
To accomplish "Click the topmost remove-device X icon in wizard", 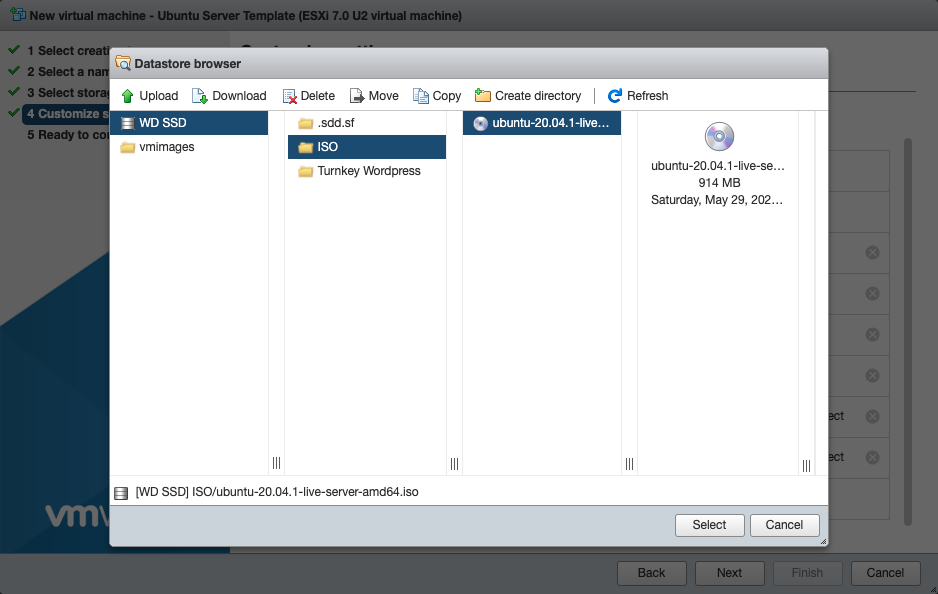I will pos(873,252).
